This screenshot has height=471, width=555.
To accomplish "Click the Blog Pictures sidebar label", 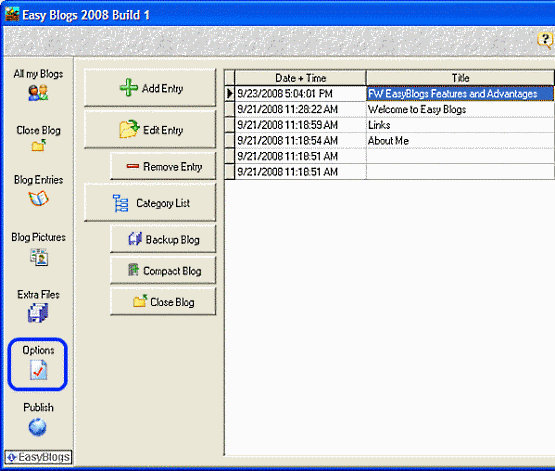I will pos(38,237).
